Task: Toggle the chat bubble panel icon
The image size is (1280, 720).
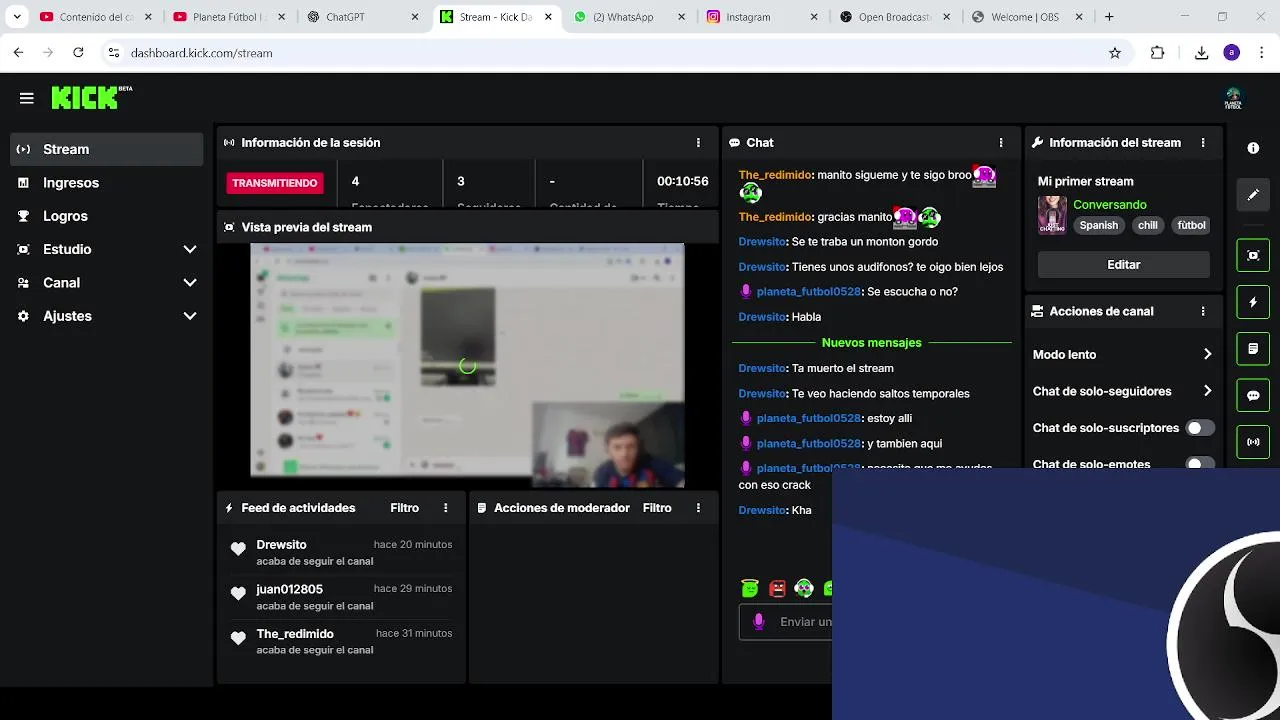Action: pos(1253,395)
